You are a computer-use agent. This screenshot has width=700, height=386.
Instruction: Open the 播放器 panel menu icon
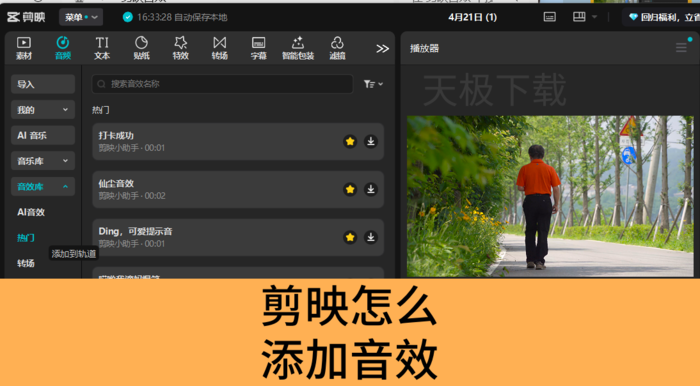681,48
